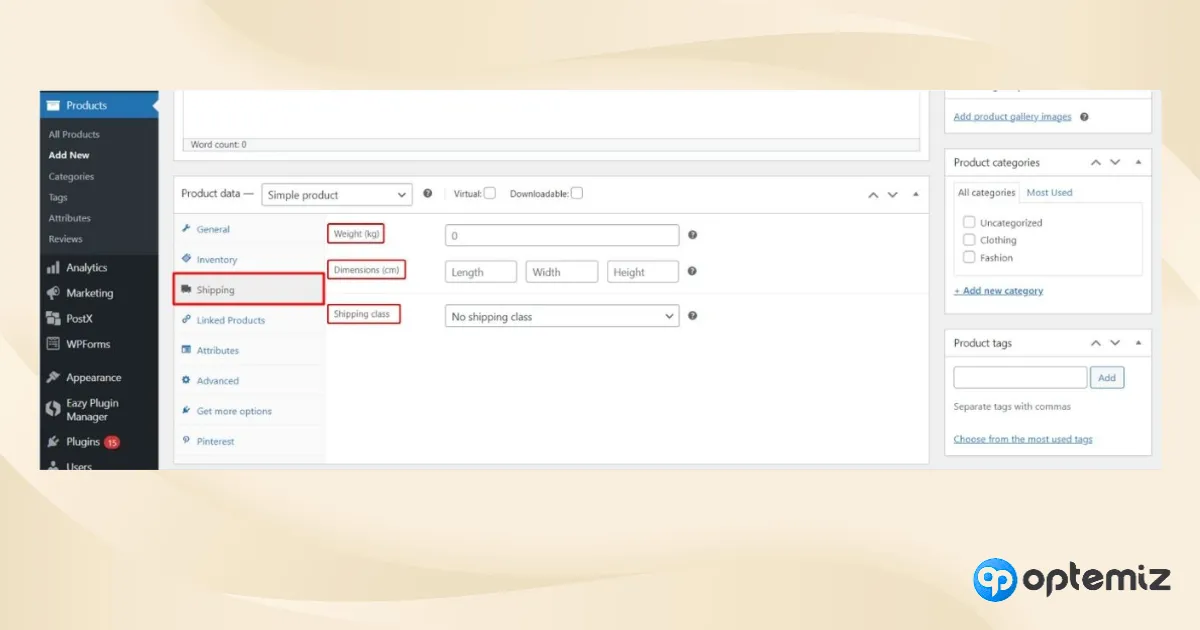Click help icon next to product type dropdown
This screenshot has height=630, width=1200.
tap(428, 194)
